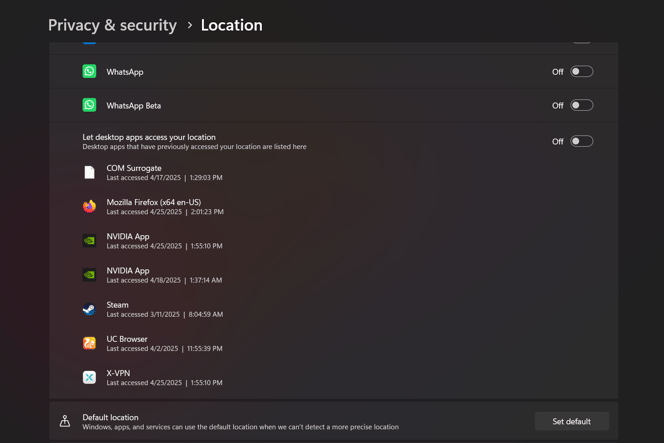Screen dimensions: 664x443
Task: Click the Default location pin icon
Action: (65, 421)
